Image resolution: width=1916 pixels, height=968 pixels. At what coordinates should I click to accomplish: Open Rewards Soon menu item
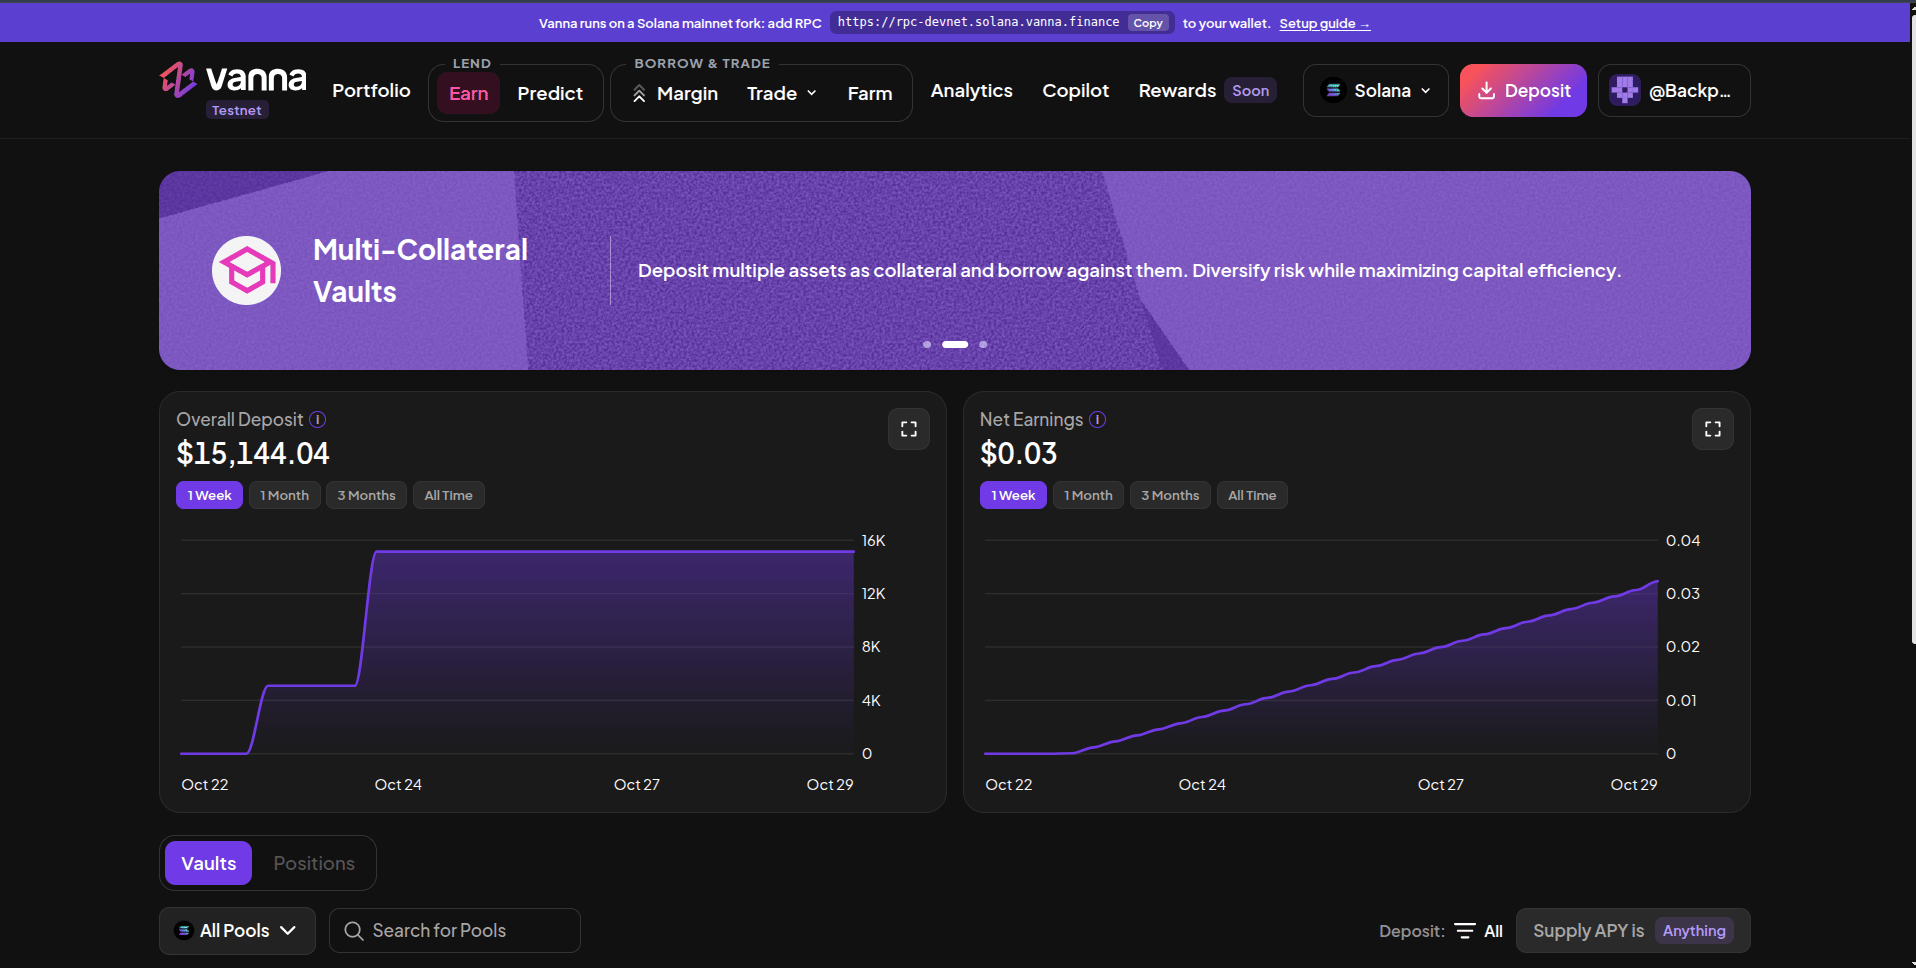pos(1207,91)
